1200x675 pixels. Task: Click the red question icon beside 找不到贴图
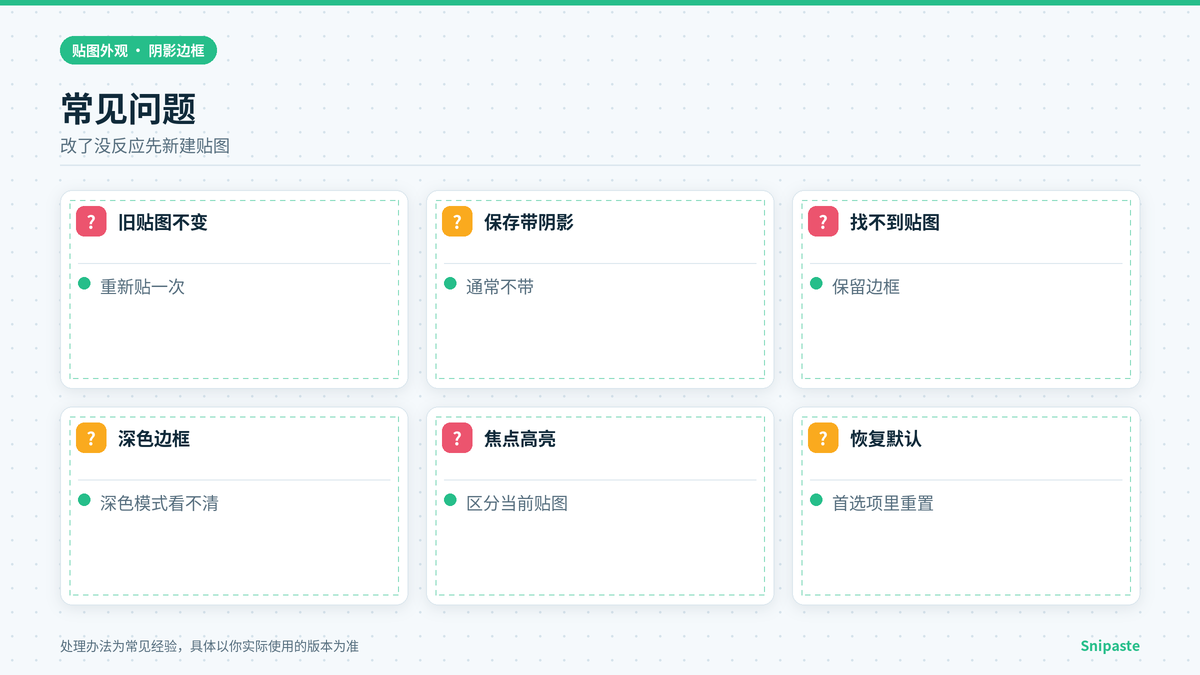[x=823, y=222]
